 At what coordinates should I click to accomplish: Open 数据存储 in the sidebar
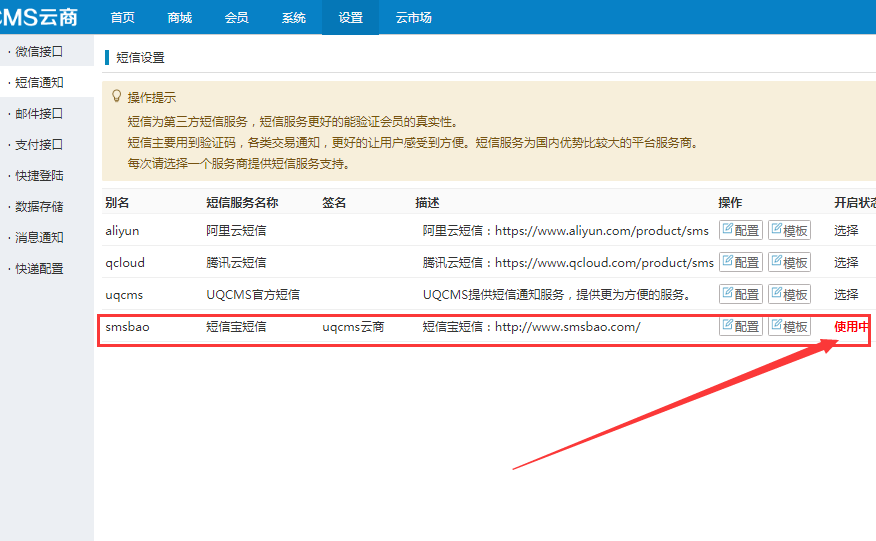point(39,207)
